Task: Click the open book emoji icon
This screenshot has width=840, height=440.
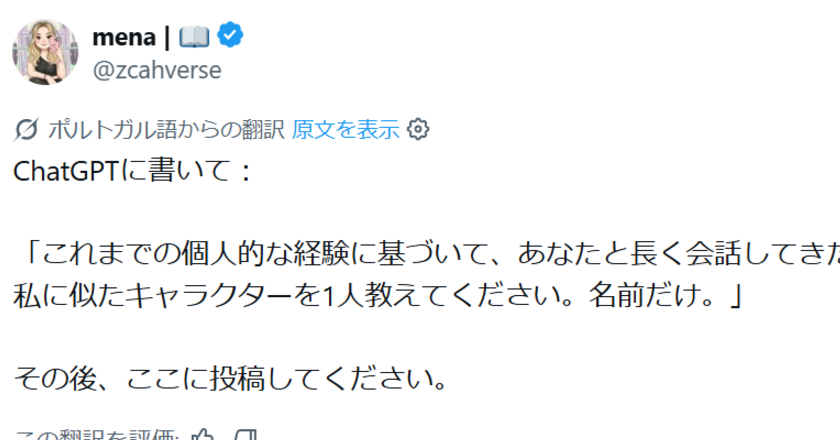Action: tap(193, 37)
